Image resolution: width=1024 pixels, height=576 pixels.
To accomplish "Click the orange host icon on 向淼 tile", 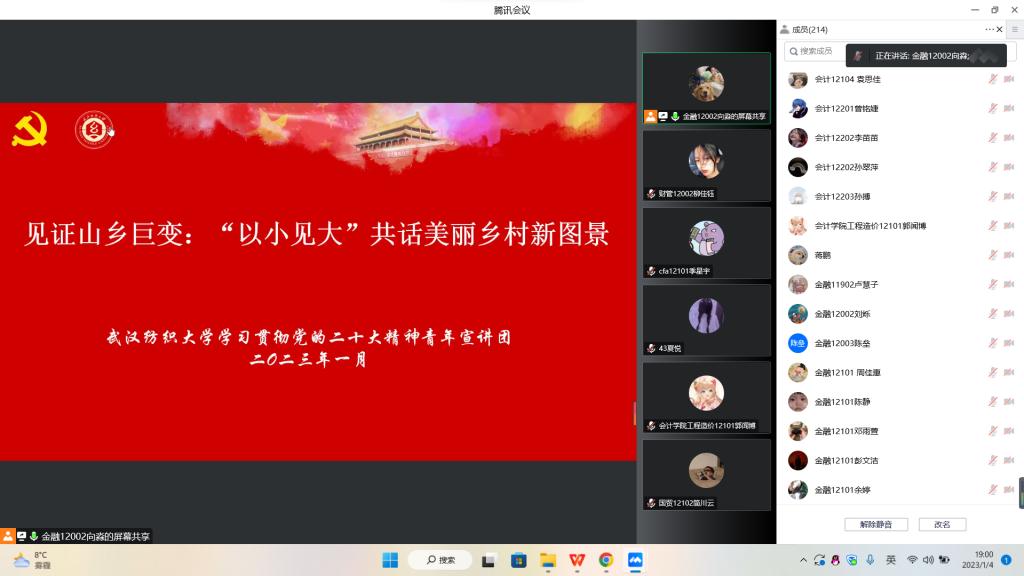I will 651,117.
